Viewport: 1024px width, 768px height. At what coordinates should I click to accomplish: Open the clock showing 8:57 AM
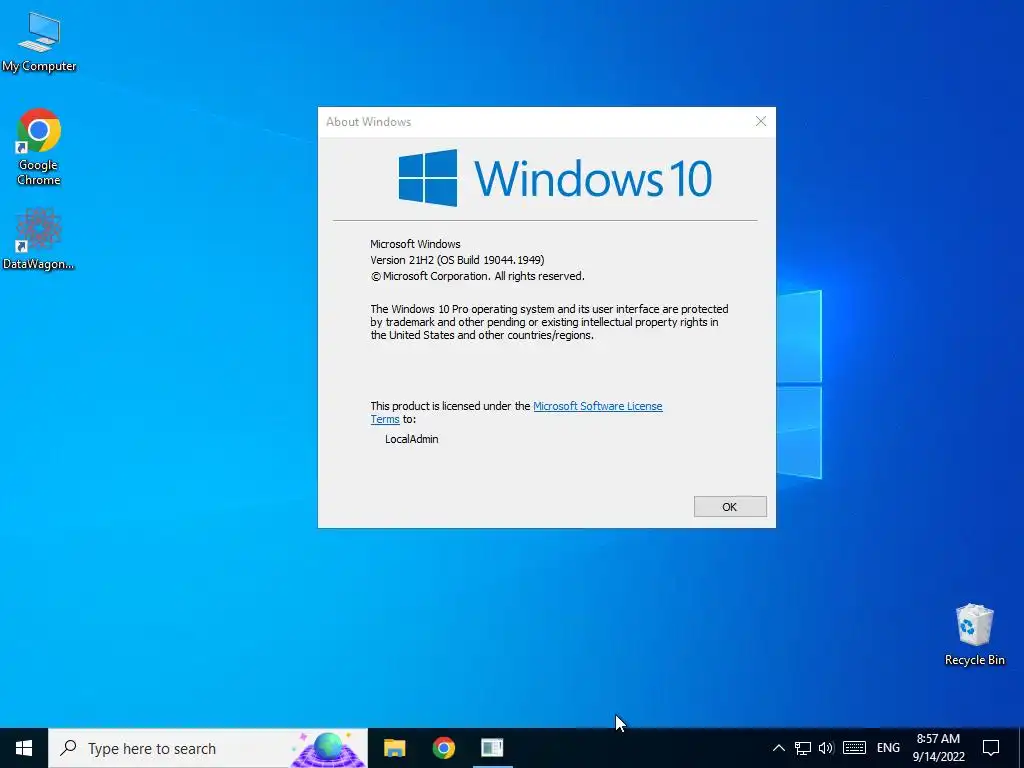[x=938, y=748]
